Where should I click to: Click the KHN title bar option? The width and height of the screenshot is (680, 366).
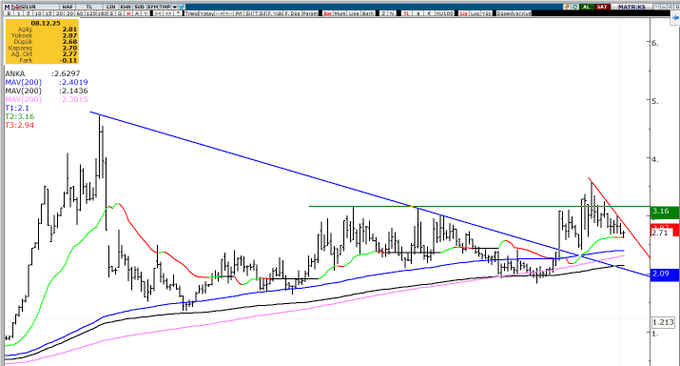pyautogui.click(x=125, y=7)
